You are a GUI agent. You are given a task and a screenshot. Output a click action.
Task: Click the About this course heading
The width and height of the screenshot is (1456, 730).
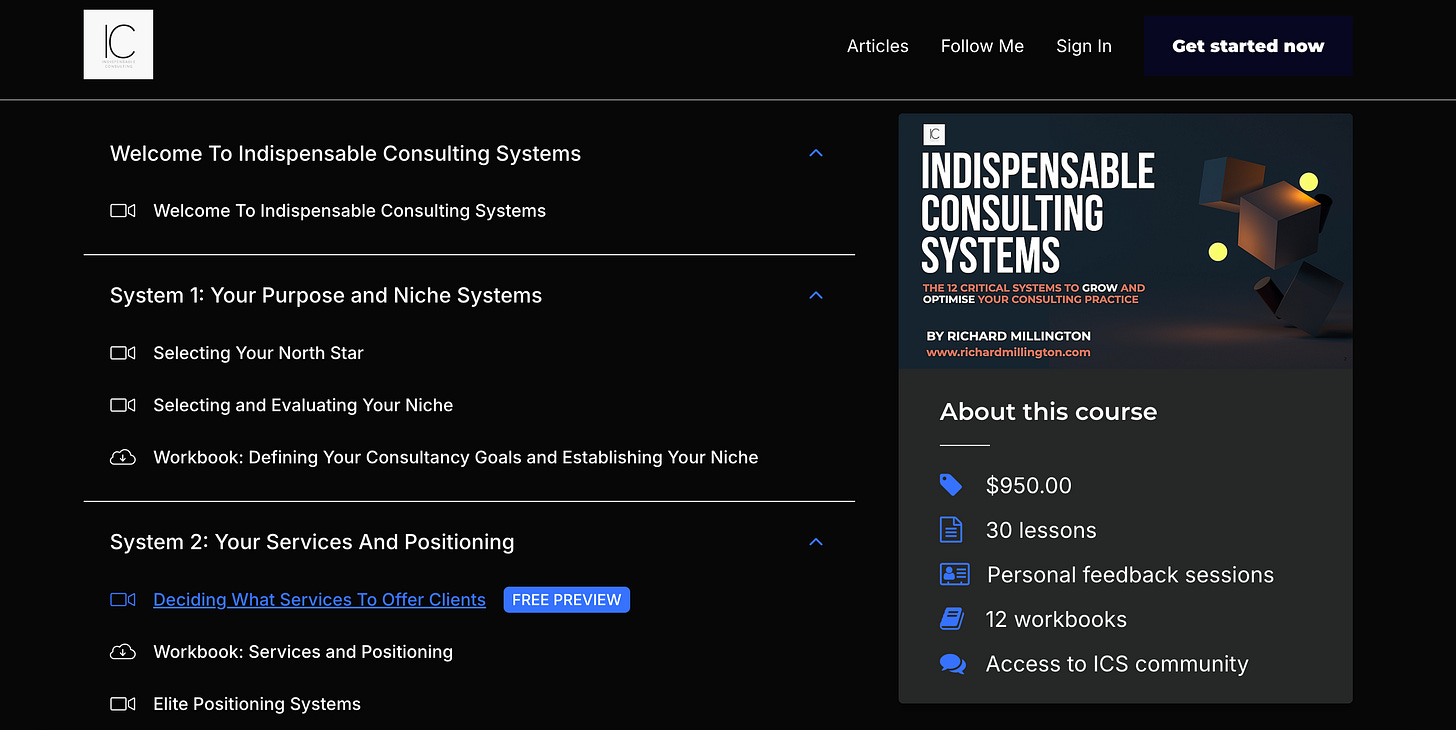point(1048,412)
